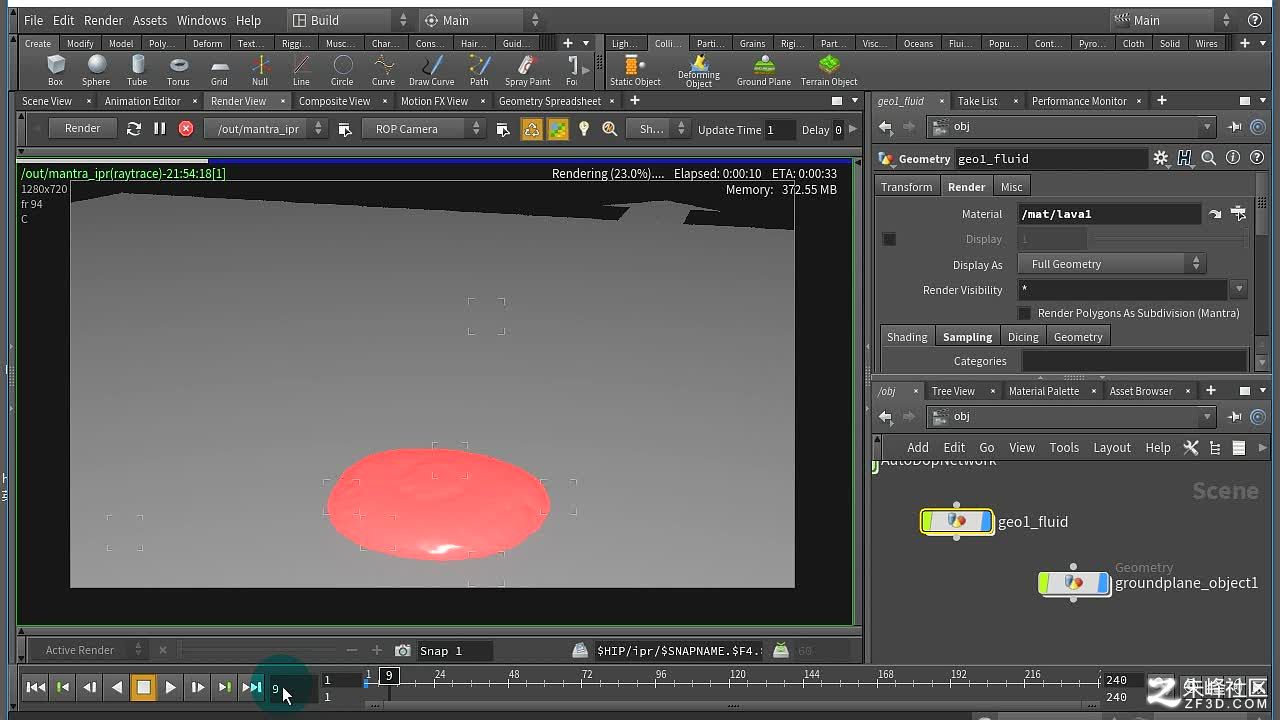This screenshot has width=1280, height=720.
Task: Switch to the Composite View tab
Action: pyautogui.click(x=334, y=101)
